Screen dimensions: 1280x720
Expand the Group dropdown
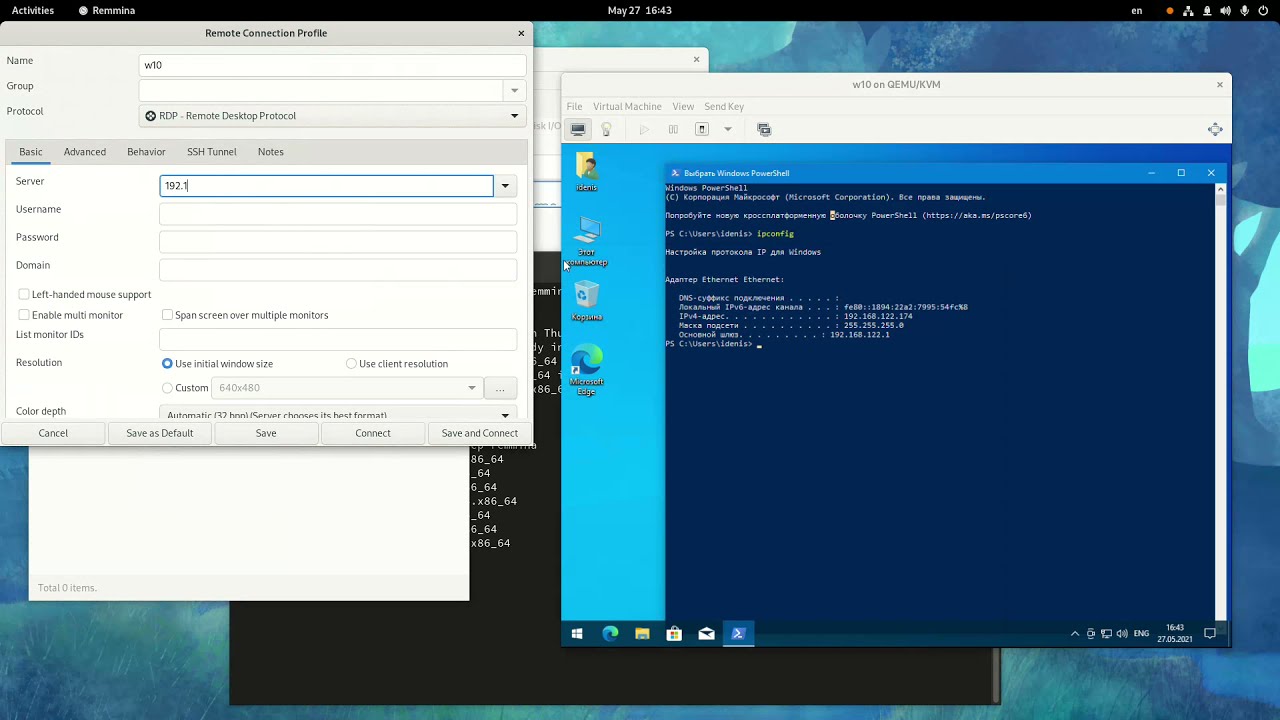point(514,90)
